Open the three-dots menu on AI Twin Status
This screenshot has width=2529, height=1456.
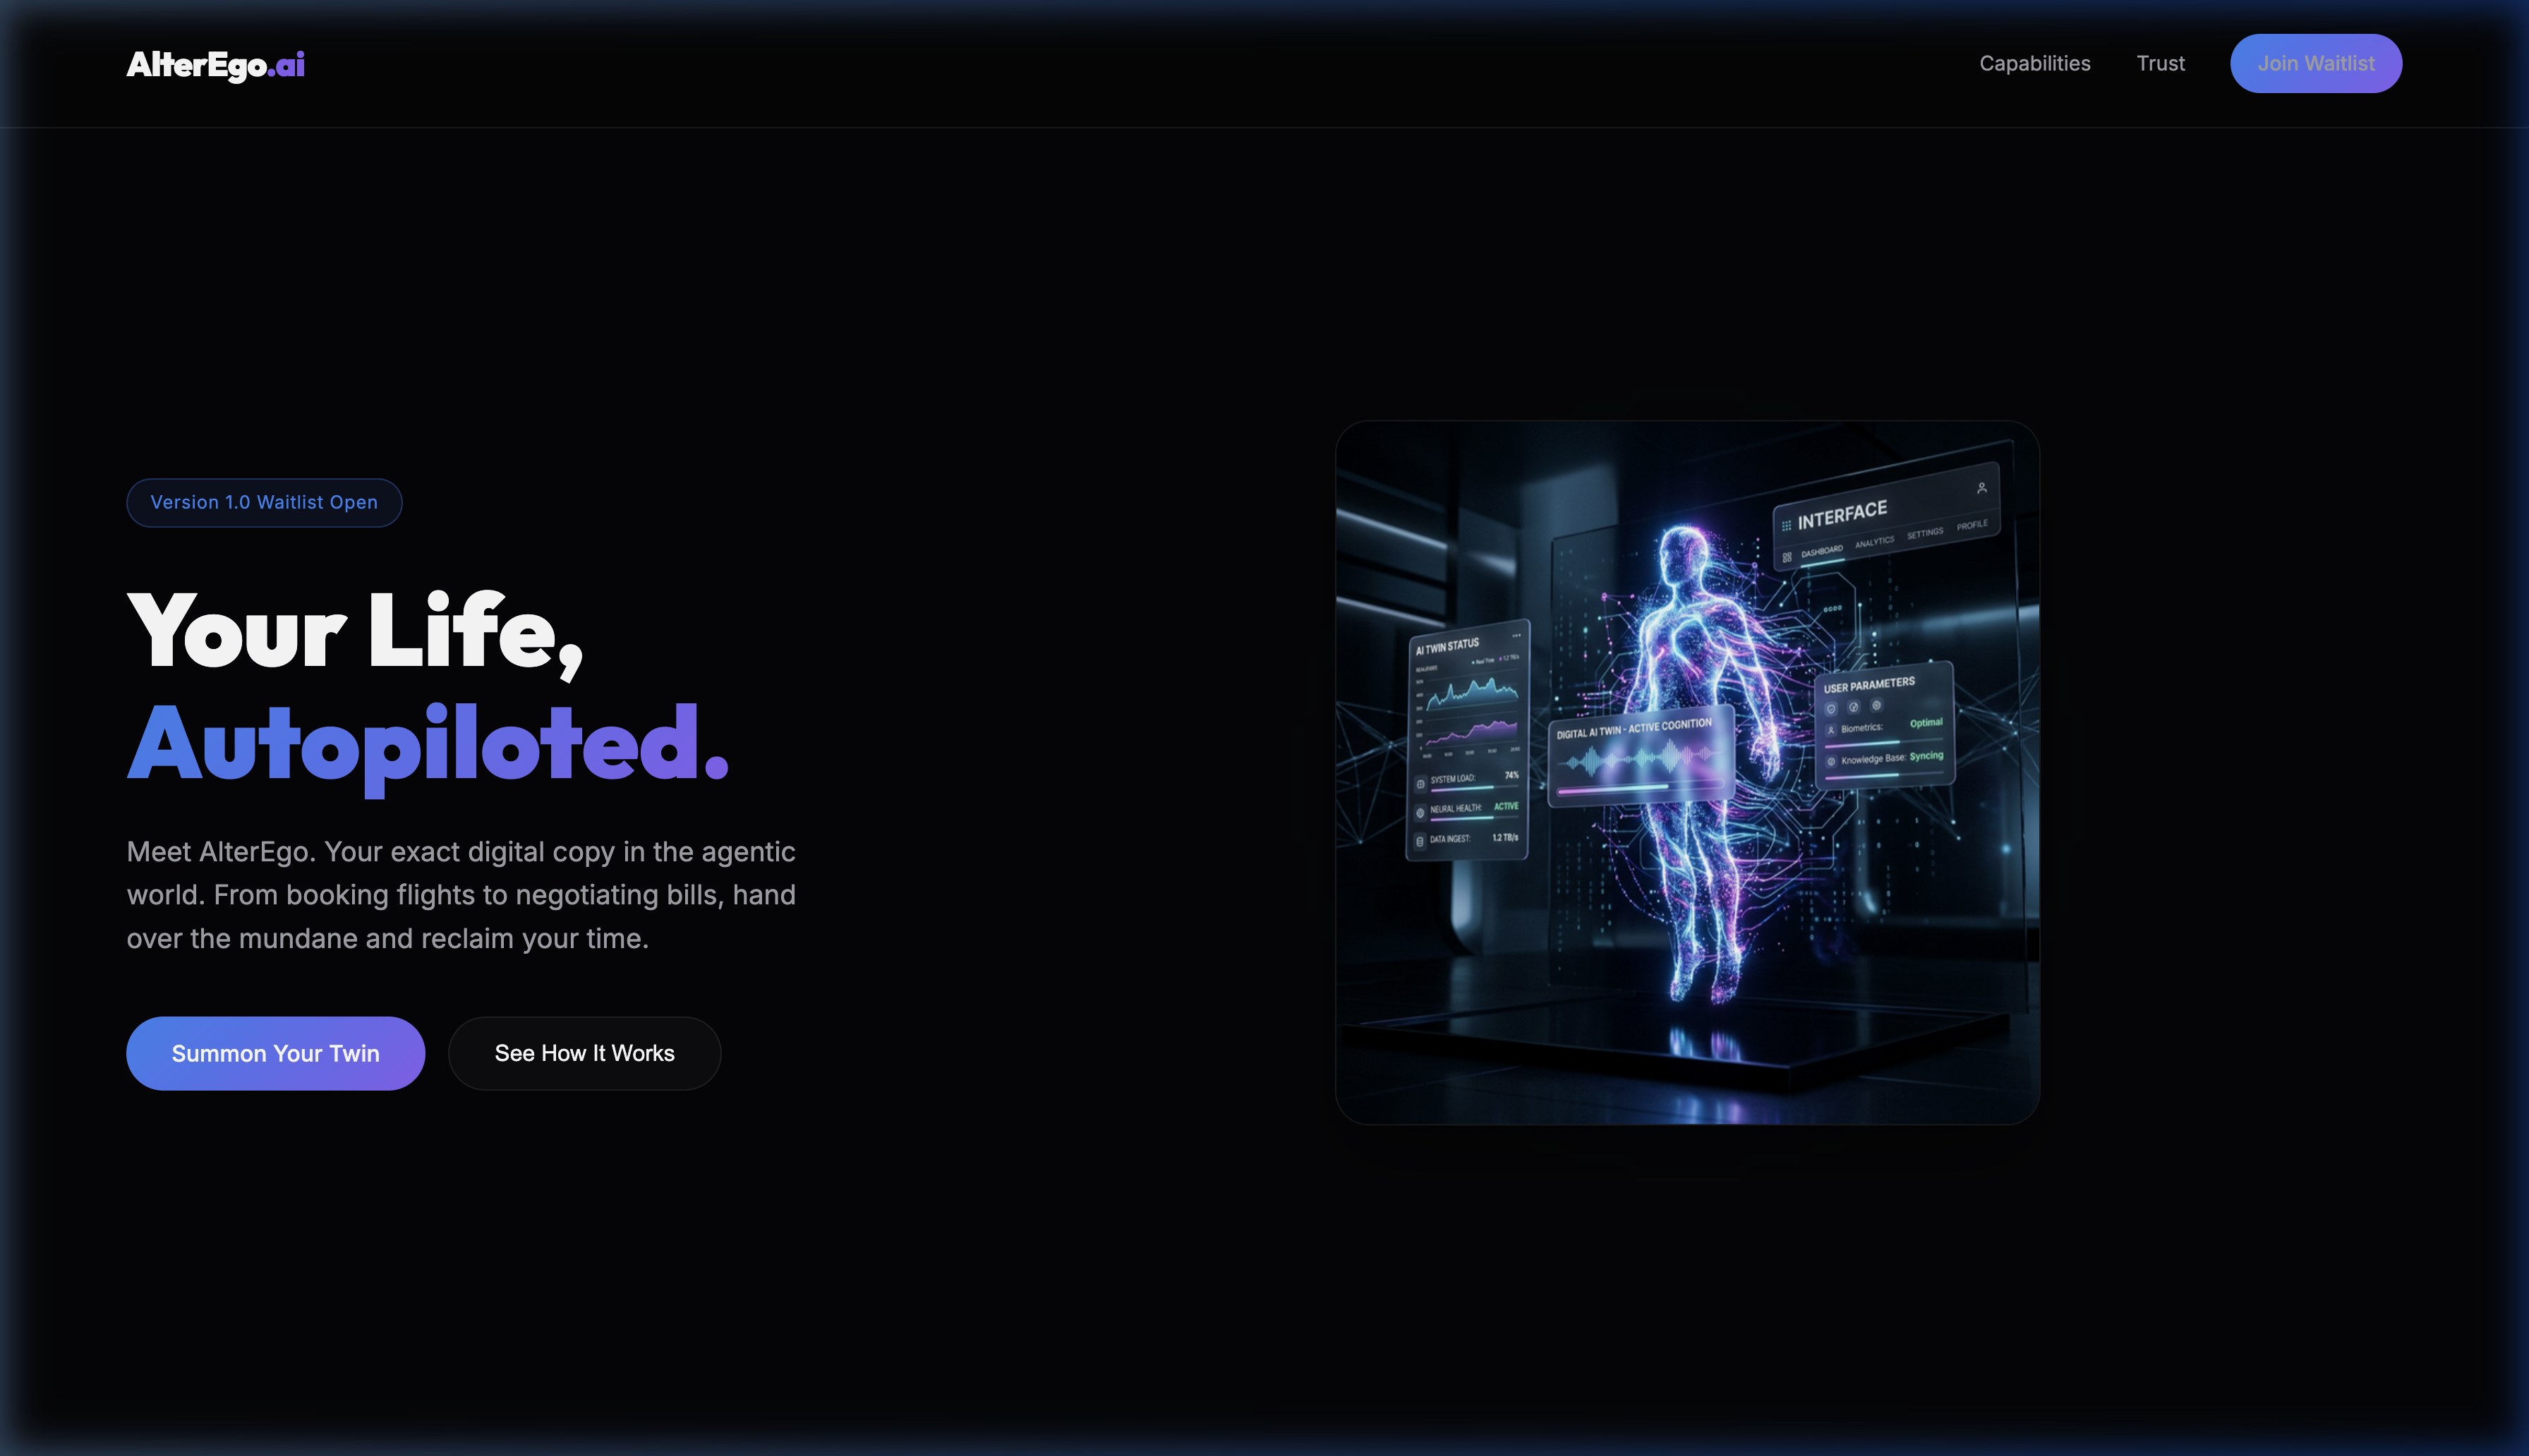1516,635
